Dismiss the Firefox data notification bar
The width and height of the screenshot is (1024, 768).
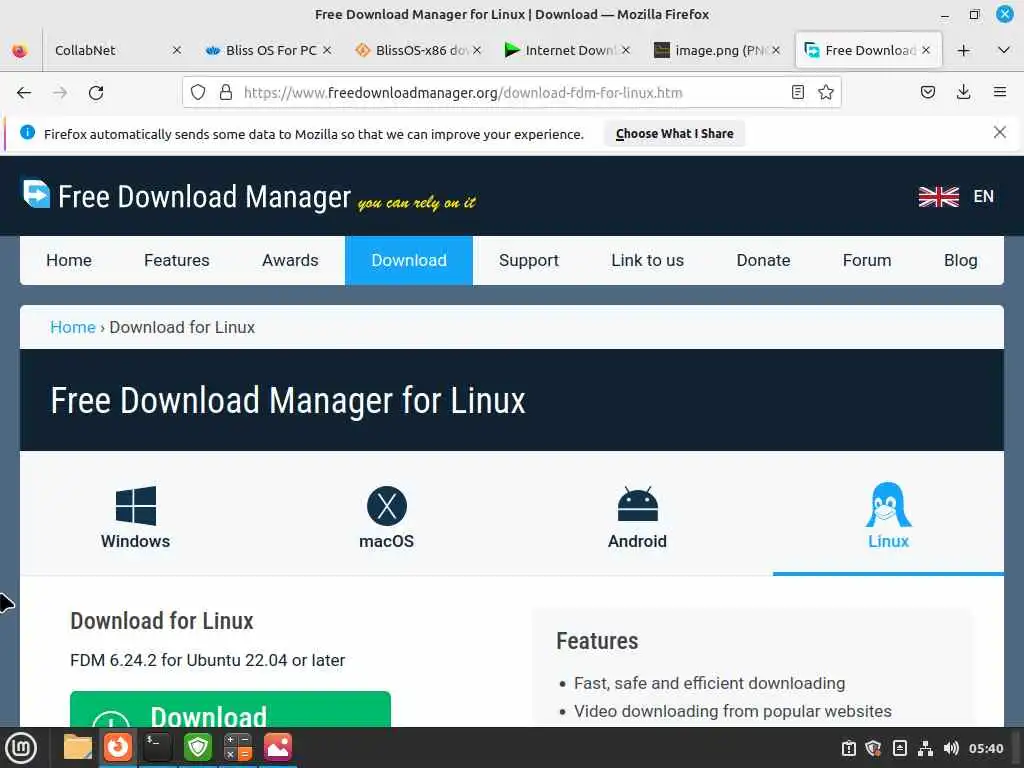point(999,133)
